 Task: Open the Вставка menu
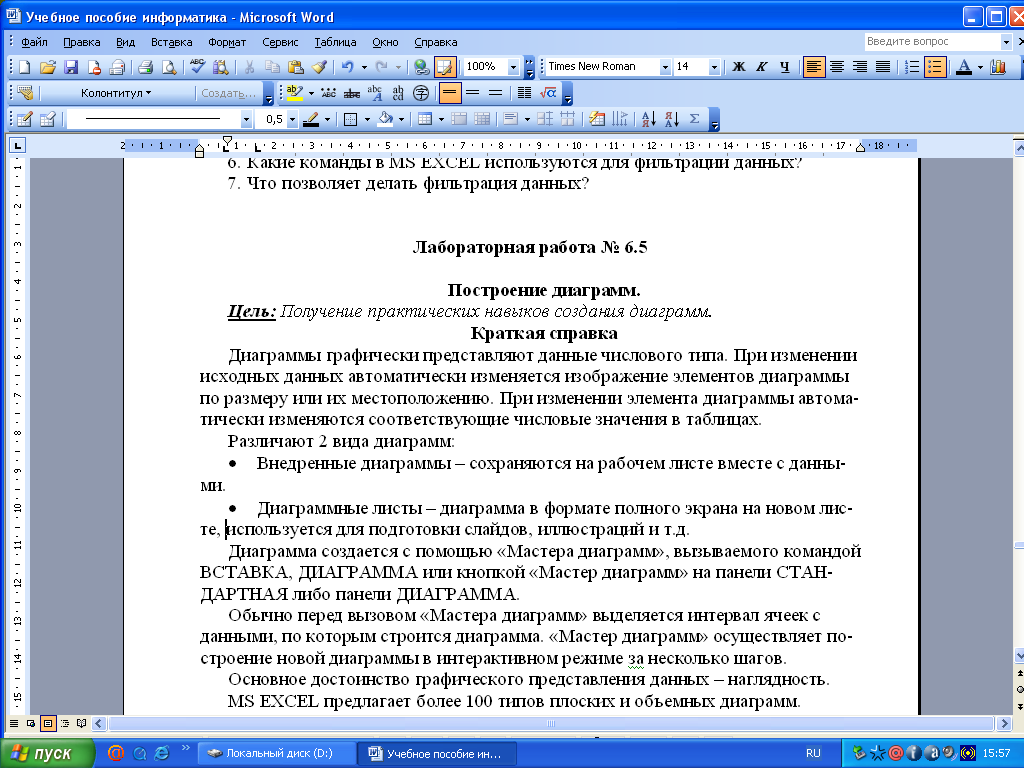coord(172,42)
